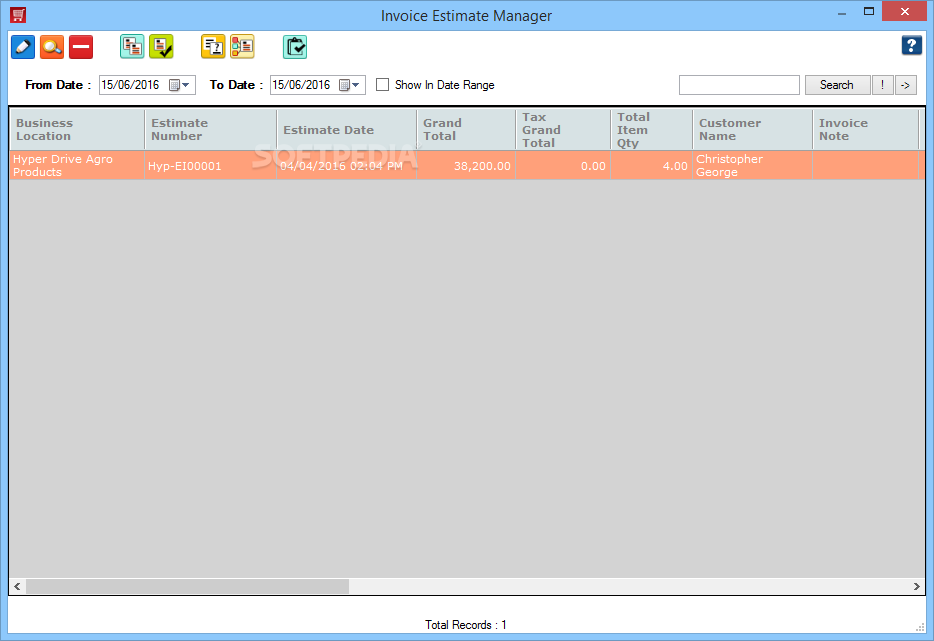Click the exclamation mark button
Viewport: 934px width, 641px height.
click(x=882, y=85)
